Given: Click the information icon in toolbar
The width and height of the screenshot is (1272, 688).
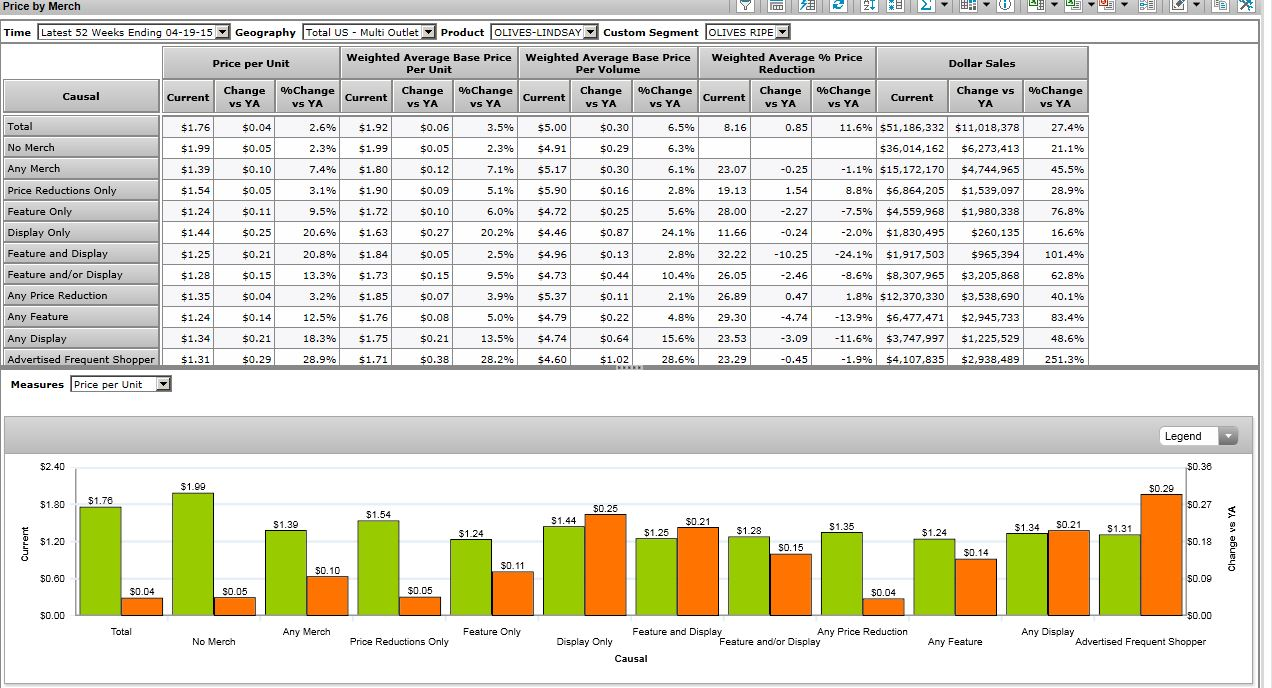Looking at the screenshot, I should click(1005, 6).
